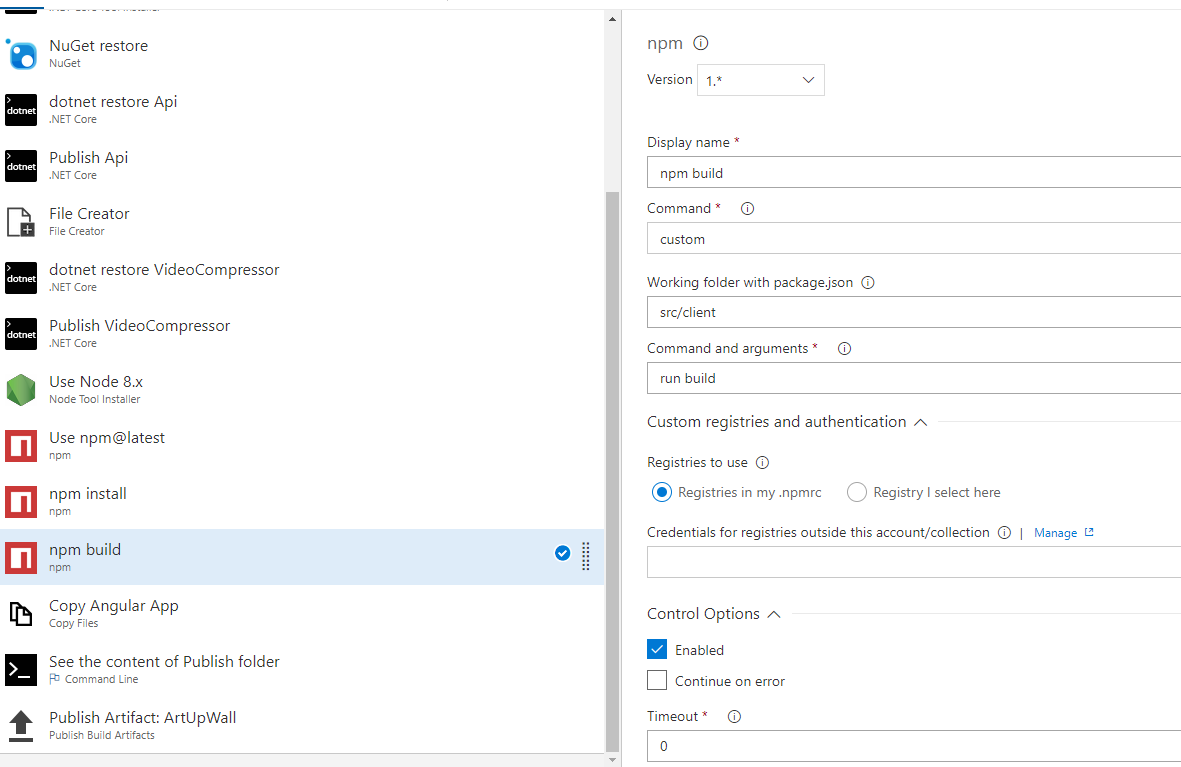
Task: Show info for the Timeout field
Action: (x=734, y=717)
